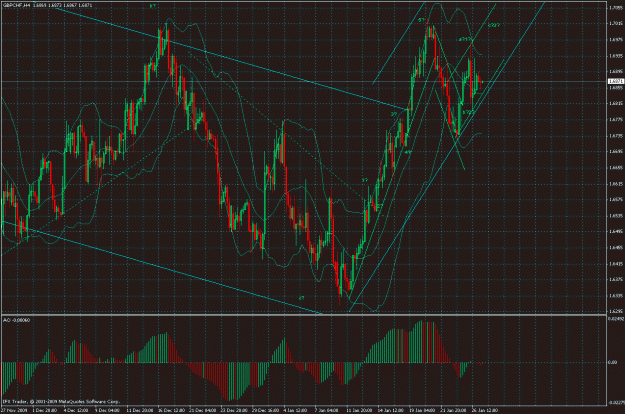Click the '14 Jan 12:00' time axis label

pos(390,410)
